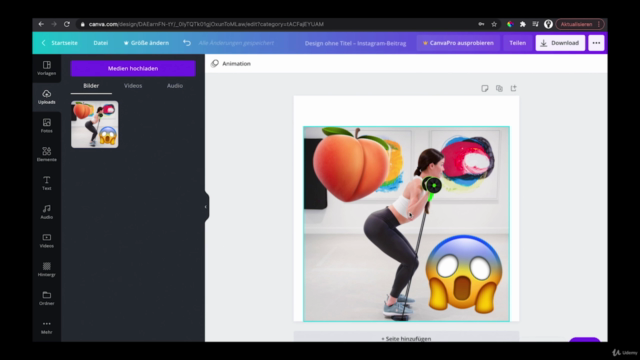Open the three-dots more options menu
The width and height of the screenshot is (640, 360).
click(596, 43)
